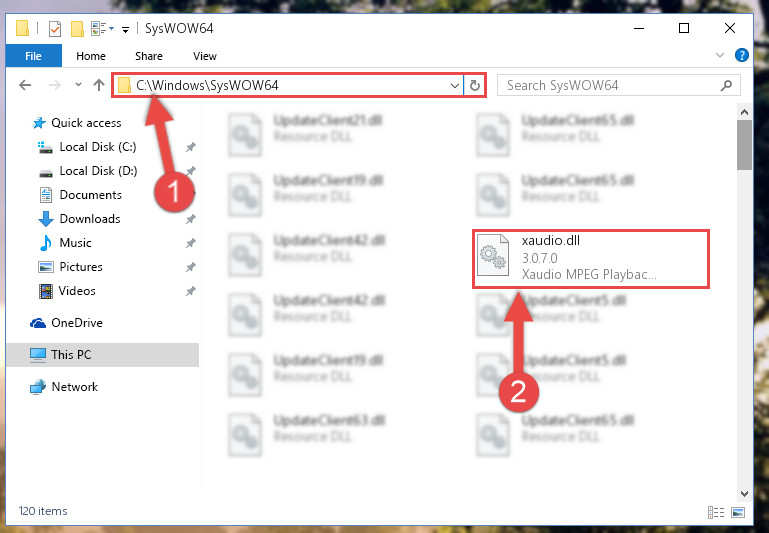Open the Explorer Help icon

[x=742, y=55]
